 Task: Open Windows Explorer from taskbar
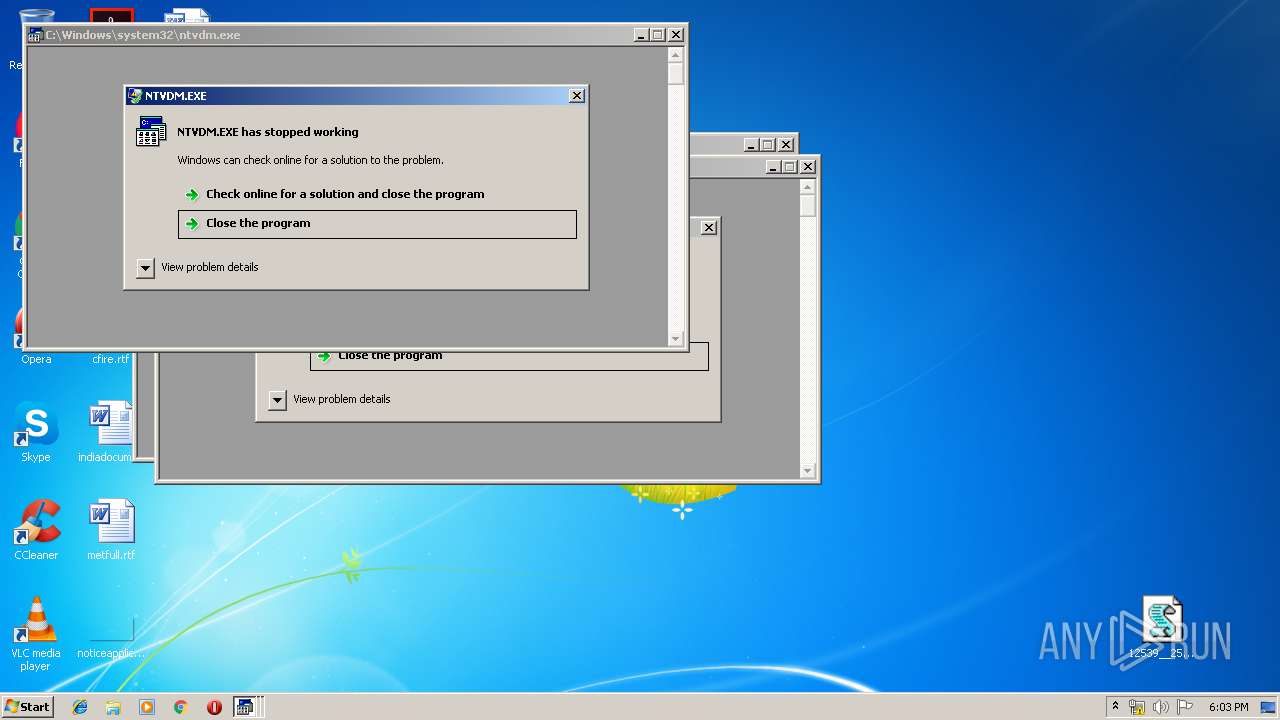pos(113,707)
